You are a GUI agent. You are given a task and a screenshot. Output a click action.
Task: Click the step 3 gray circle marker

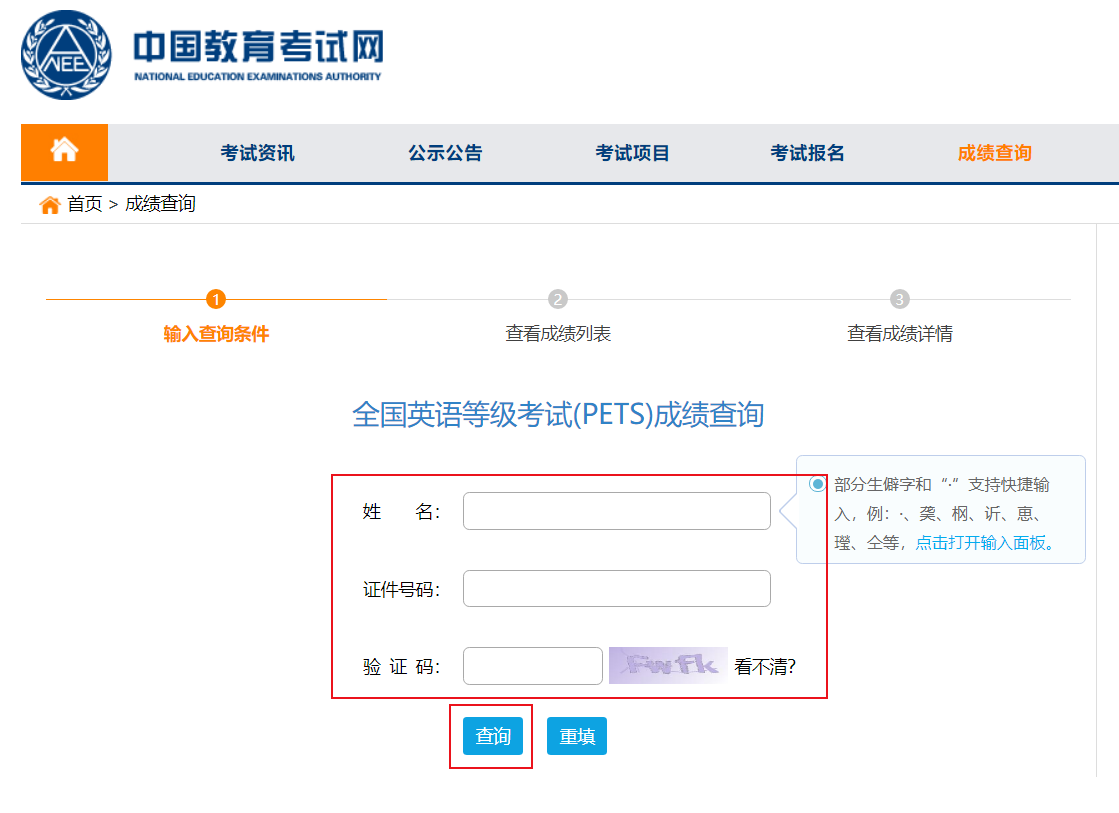(900, 299)
